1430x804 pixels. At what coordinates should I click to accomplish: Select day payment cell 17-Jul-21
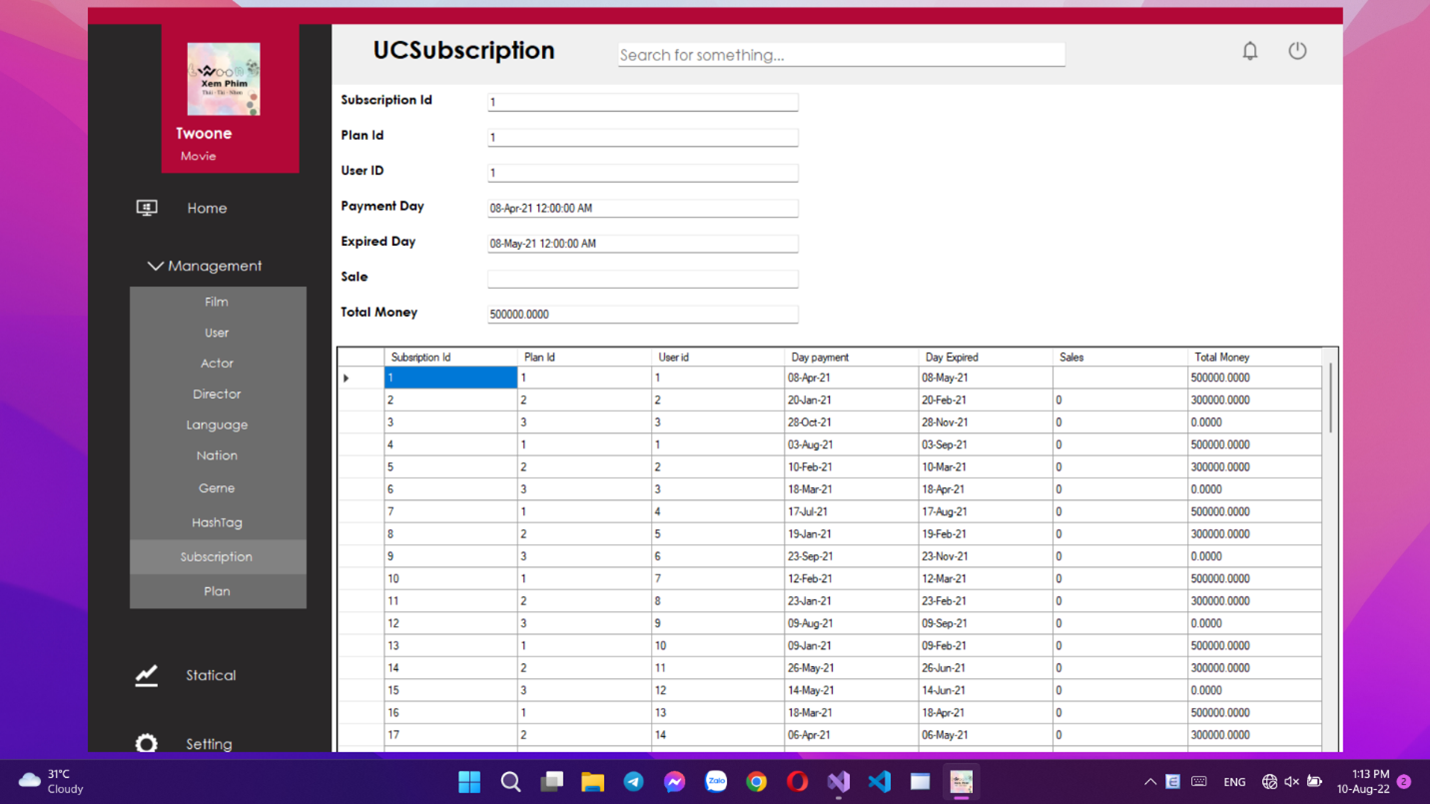[x=852, y=512]
